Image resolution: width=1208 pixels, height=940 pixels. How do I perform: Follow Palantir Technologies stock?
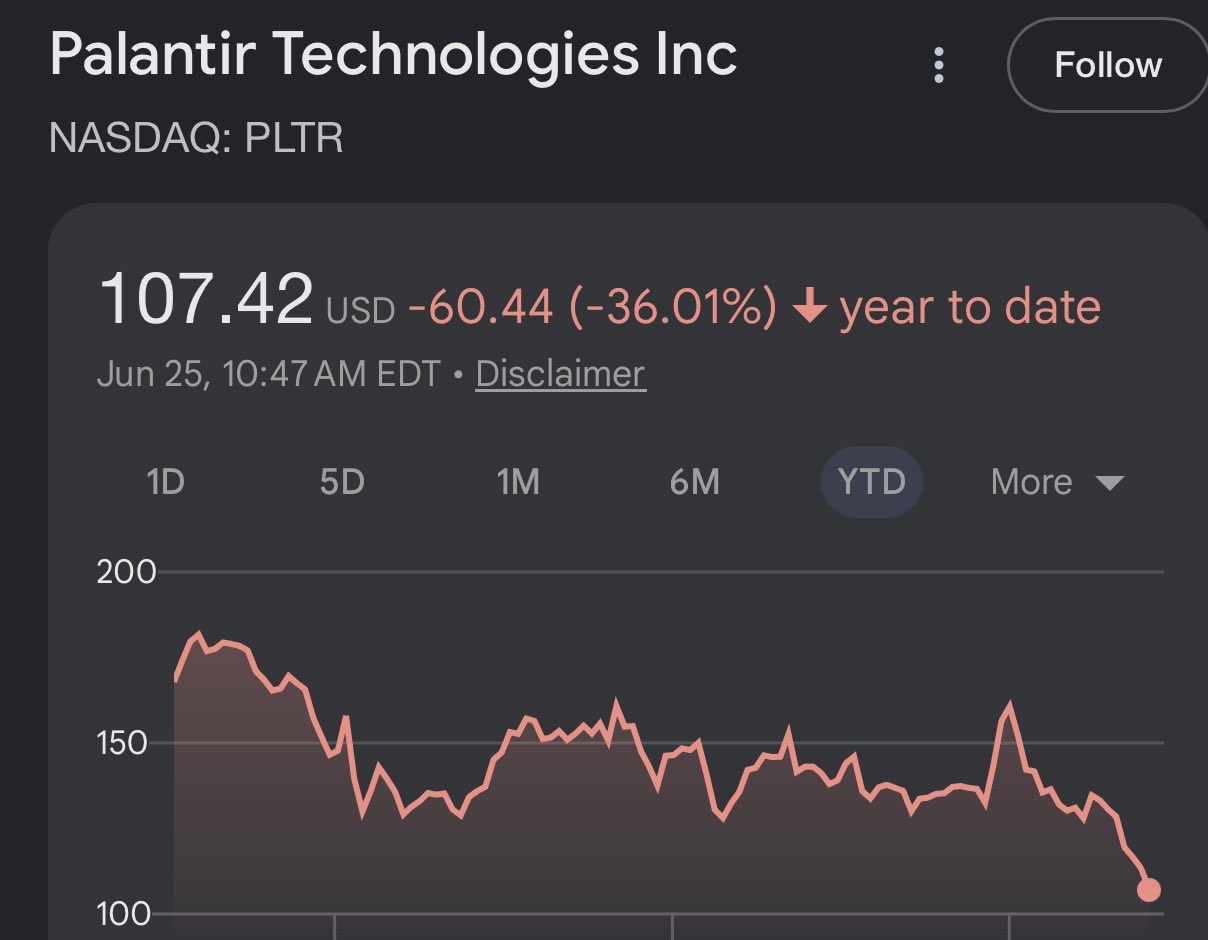click(1107, 65)
